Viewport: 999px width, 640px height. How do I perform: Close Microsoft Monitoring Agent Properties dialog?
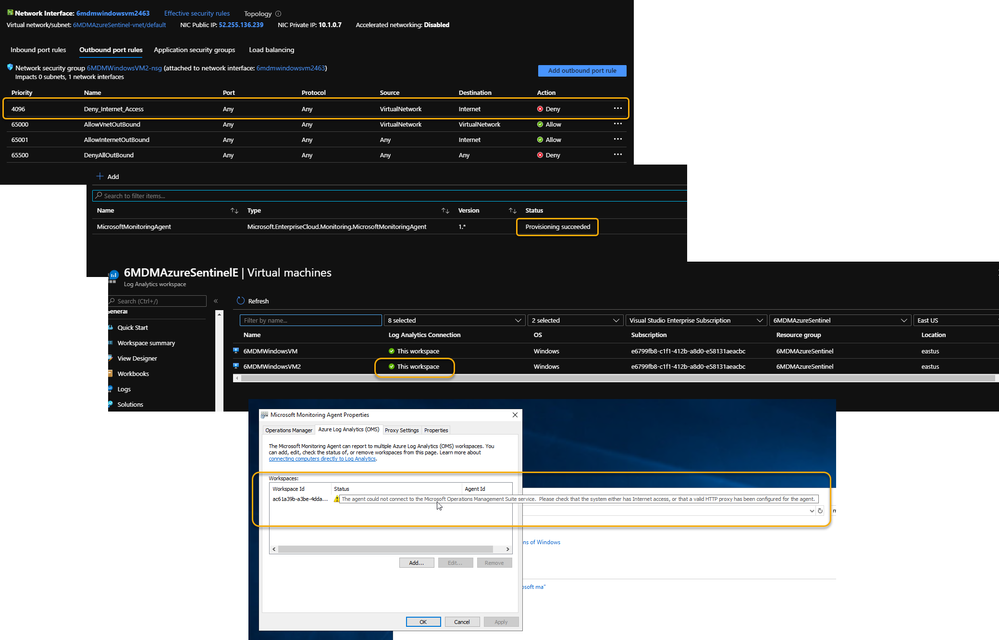click(515, 415)
